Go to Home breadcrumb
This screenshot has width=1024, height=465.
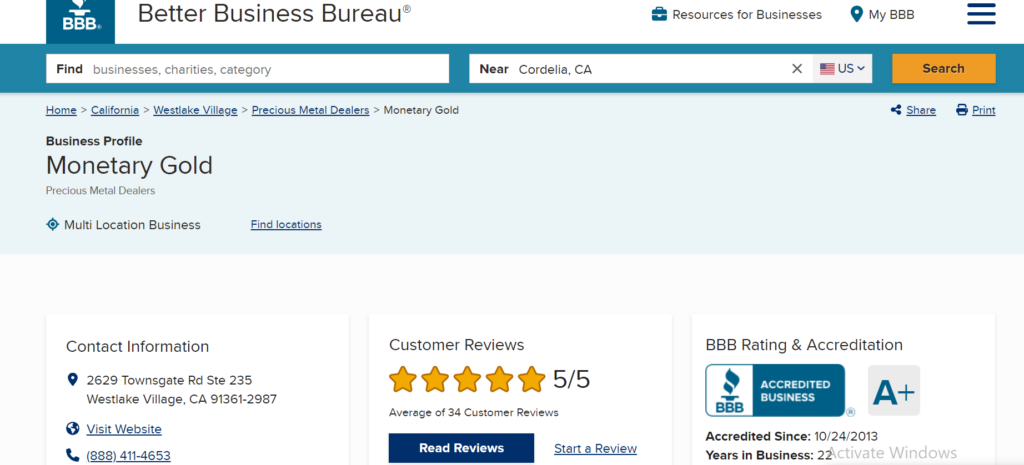61,110
